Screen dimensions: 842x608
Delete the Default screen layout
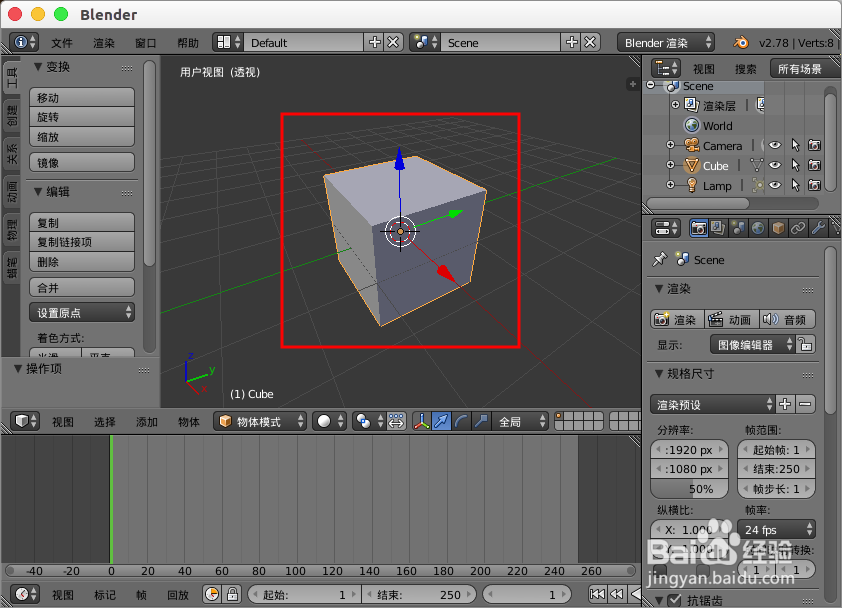coord(393,42)
